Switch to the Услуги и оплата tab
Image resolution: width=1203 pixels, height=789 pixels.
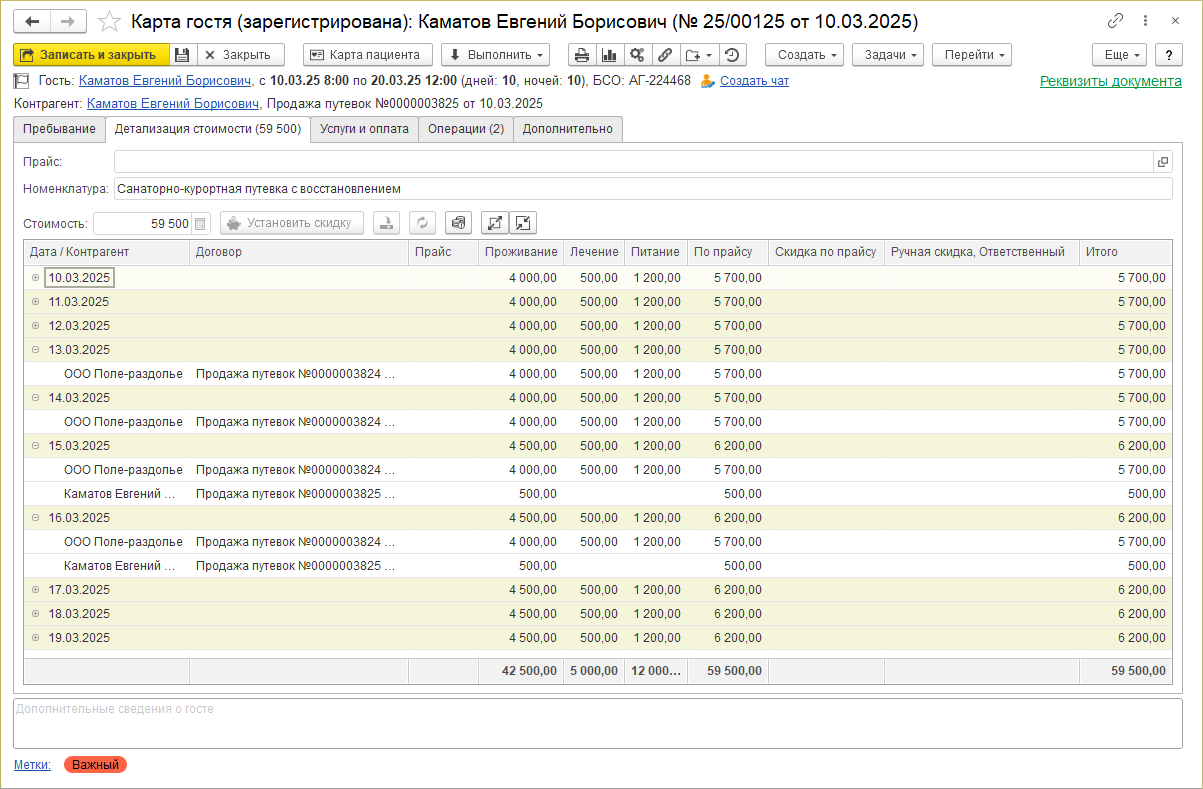click(x=364, y=129)
